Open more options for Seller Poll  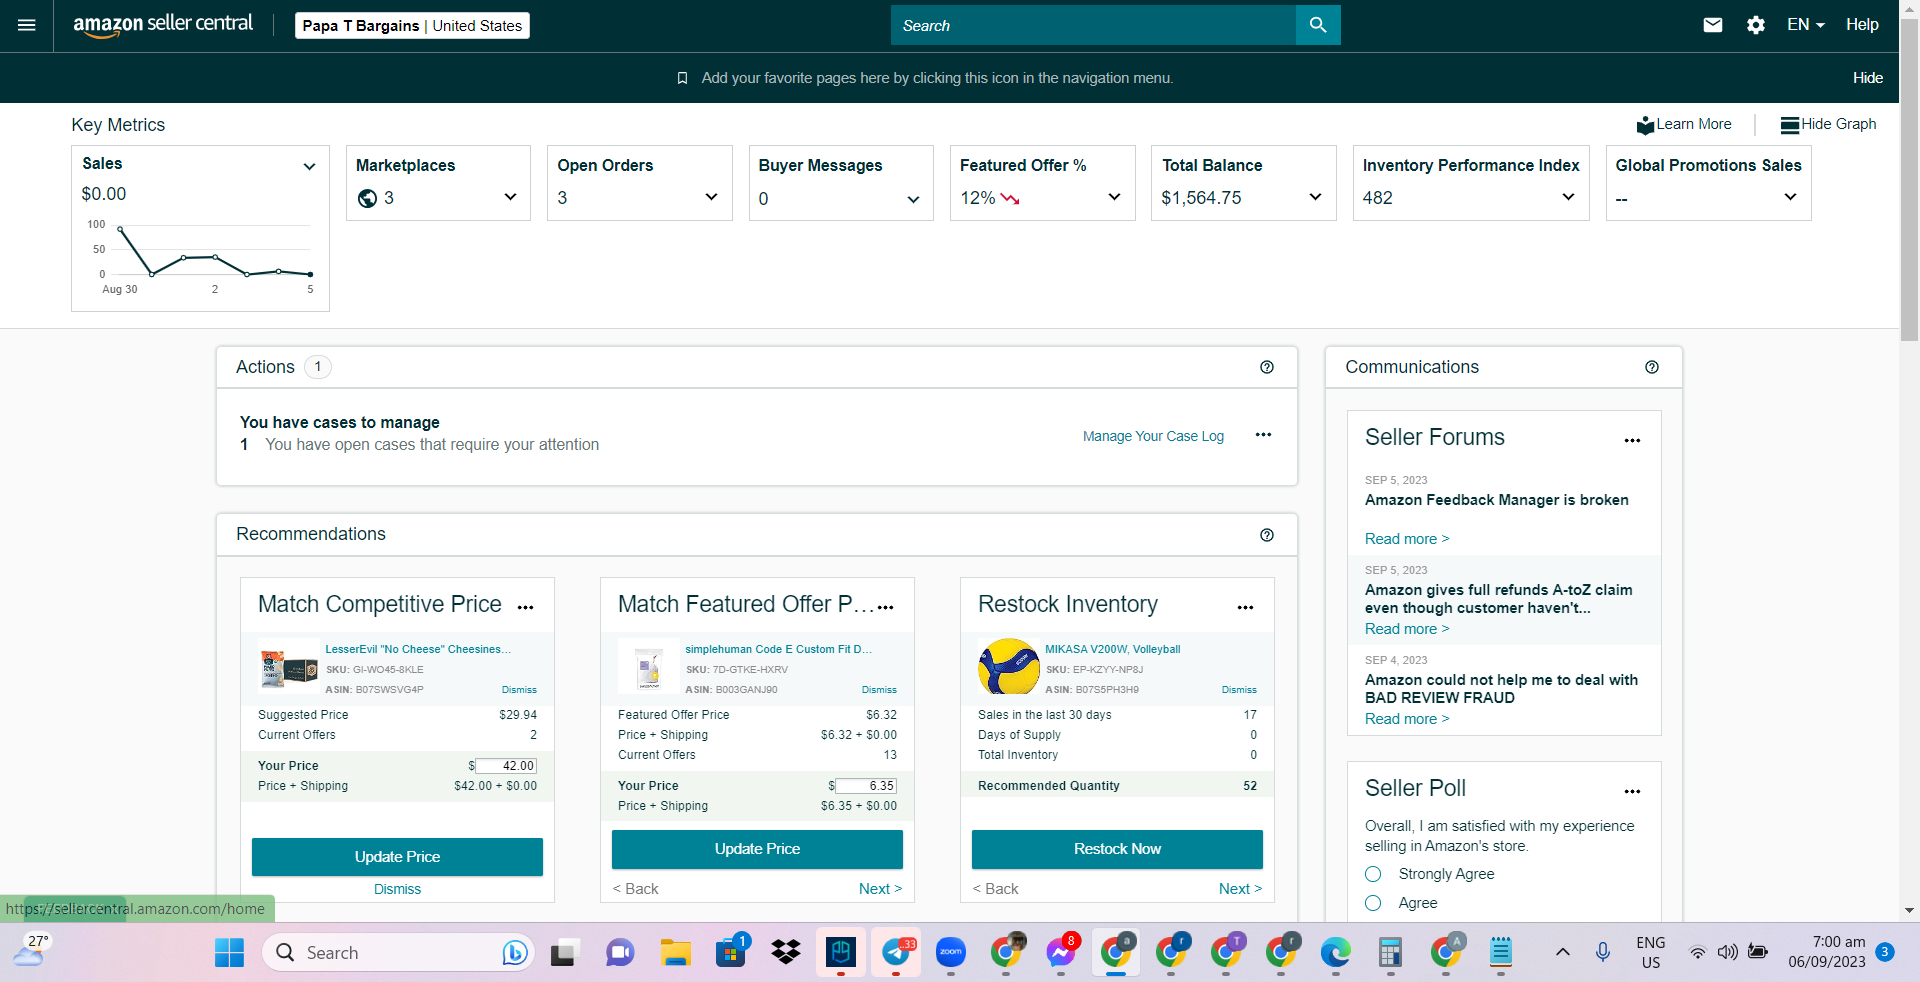tap(1633, 791)
